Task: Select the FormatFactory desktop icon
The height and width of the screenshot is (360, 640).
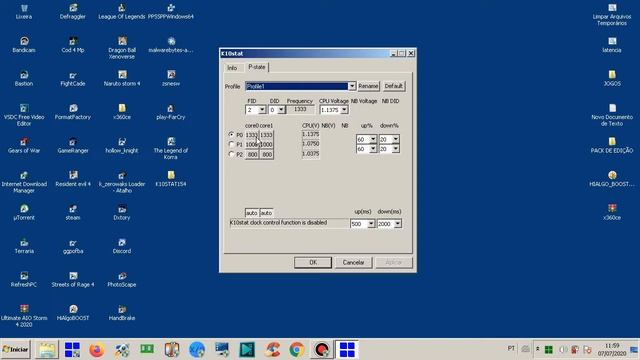Action: click(x=73, y=112)
